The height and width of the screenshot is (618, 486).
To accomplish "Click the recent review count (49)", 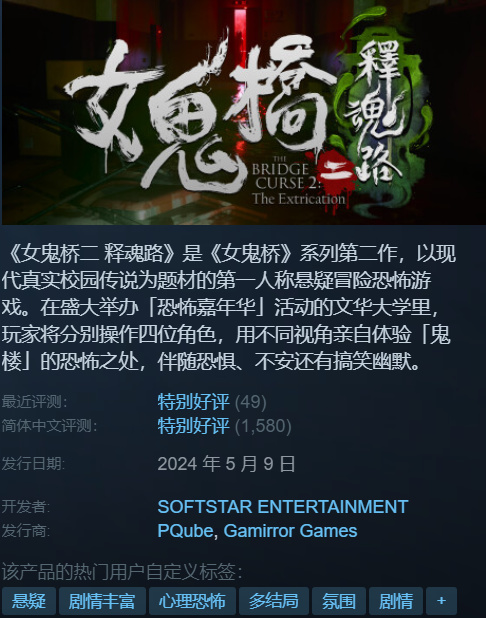I will pyautogui.click(x=251, y=402).
